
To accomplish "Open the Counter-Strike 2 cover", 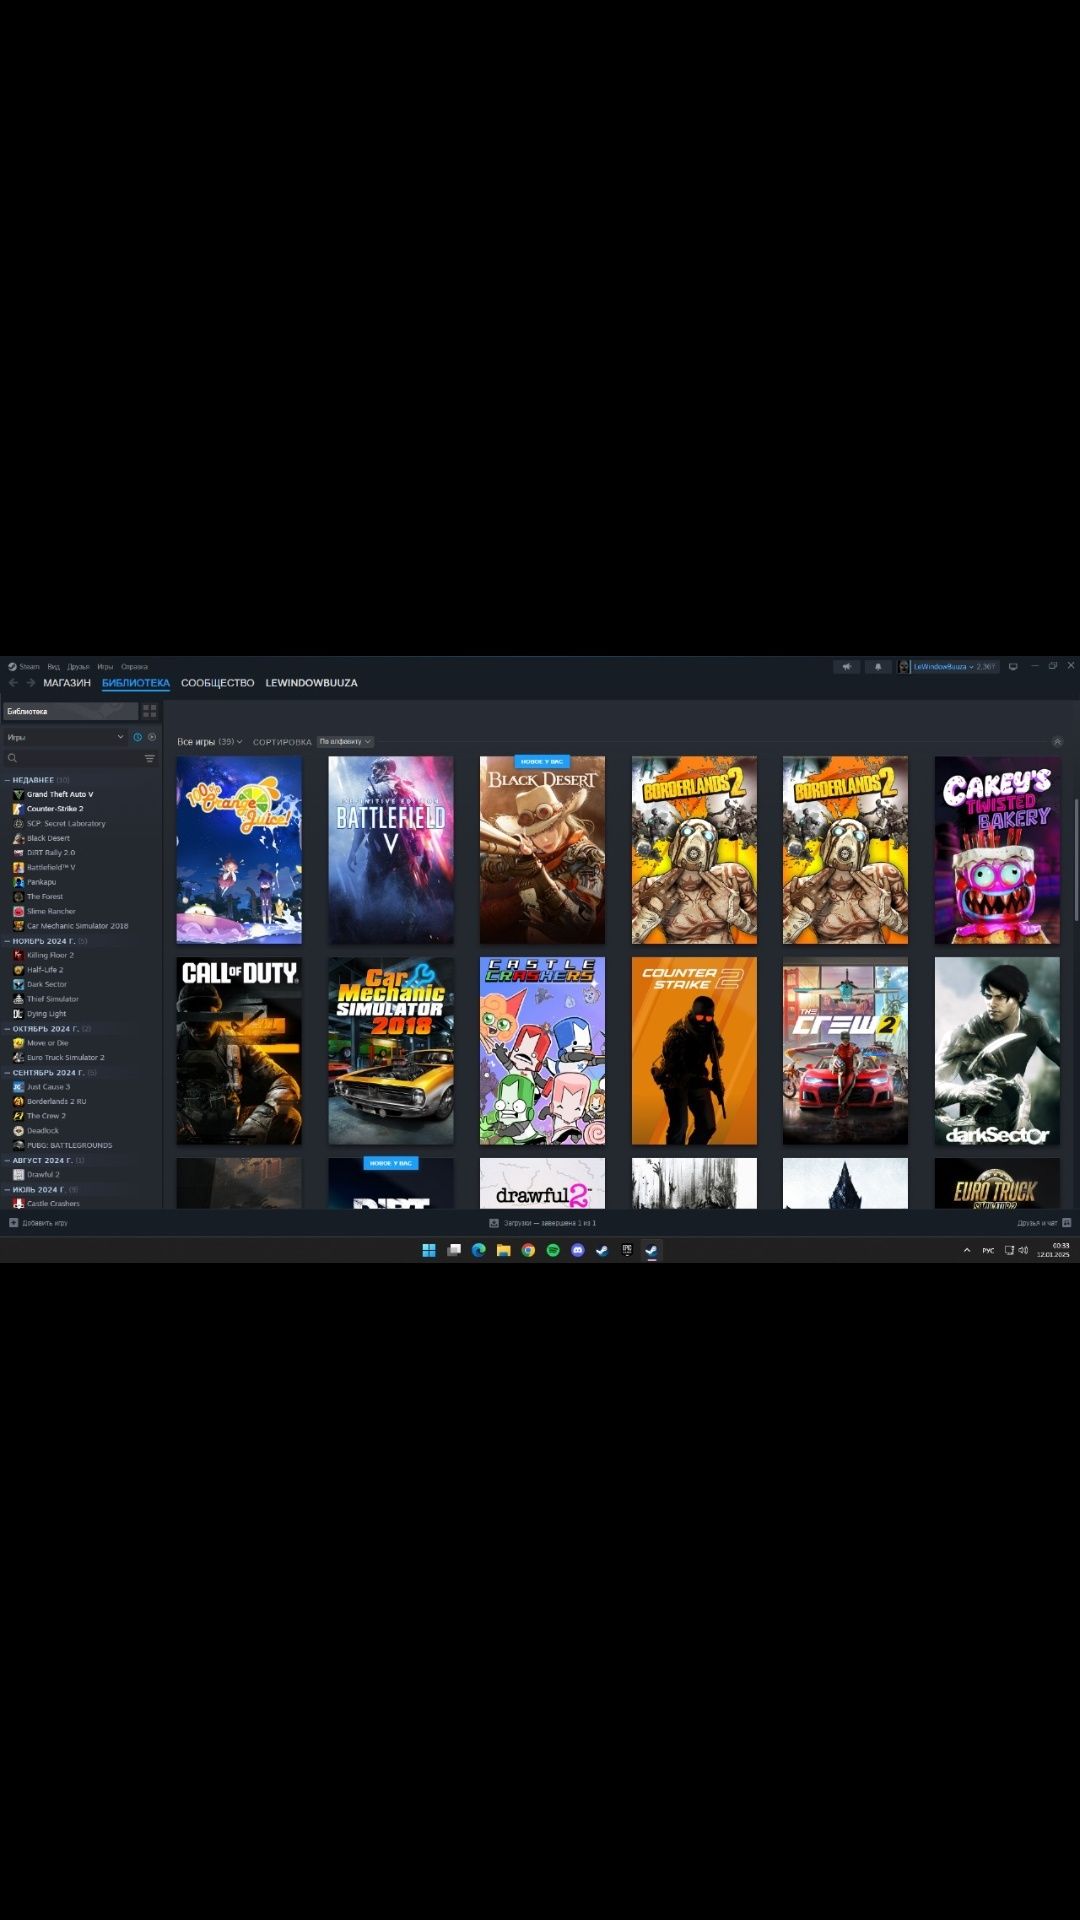I will tap(694, 1051).
